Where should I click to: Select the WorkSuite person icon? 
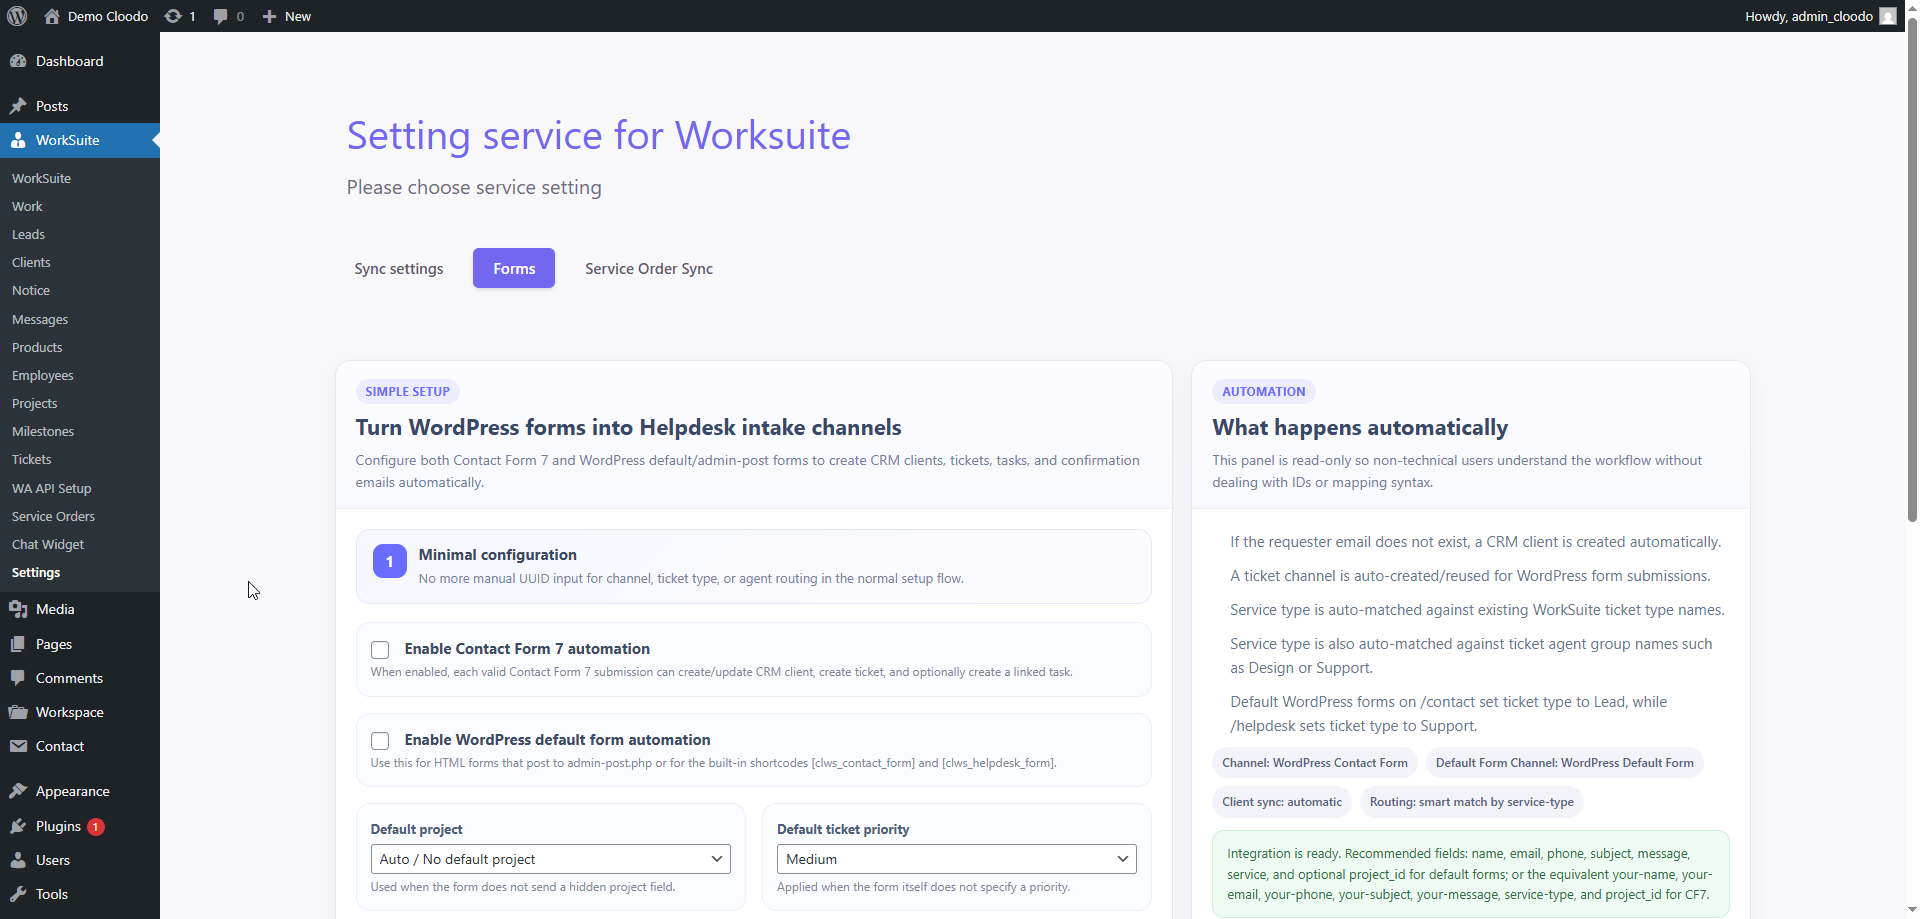pos(20,140)
